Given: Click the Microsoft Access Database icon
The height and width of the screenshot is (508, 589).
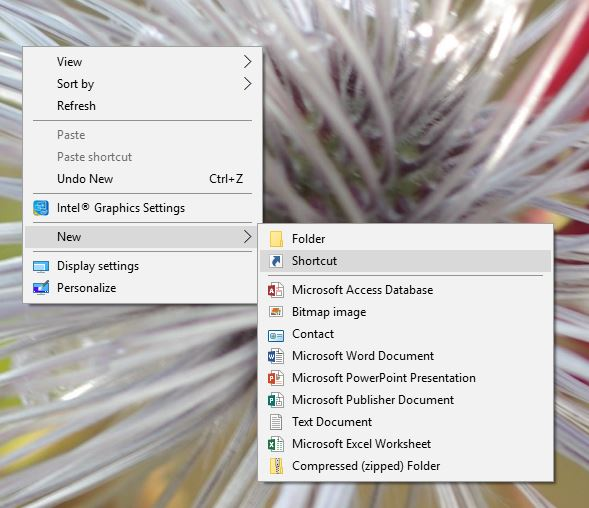Looking at the screenshot, I should (276, 290).
